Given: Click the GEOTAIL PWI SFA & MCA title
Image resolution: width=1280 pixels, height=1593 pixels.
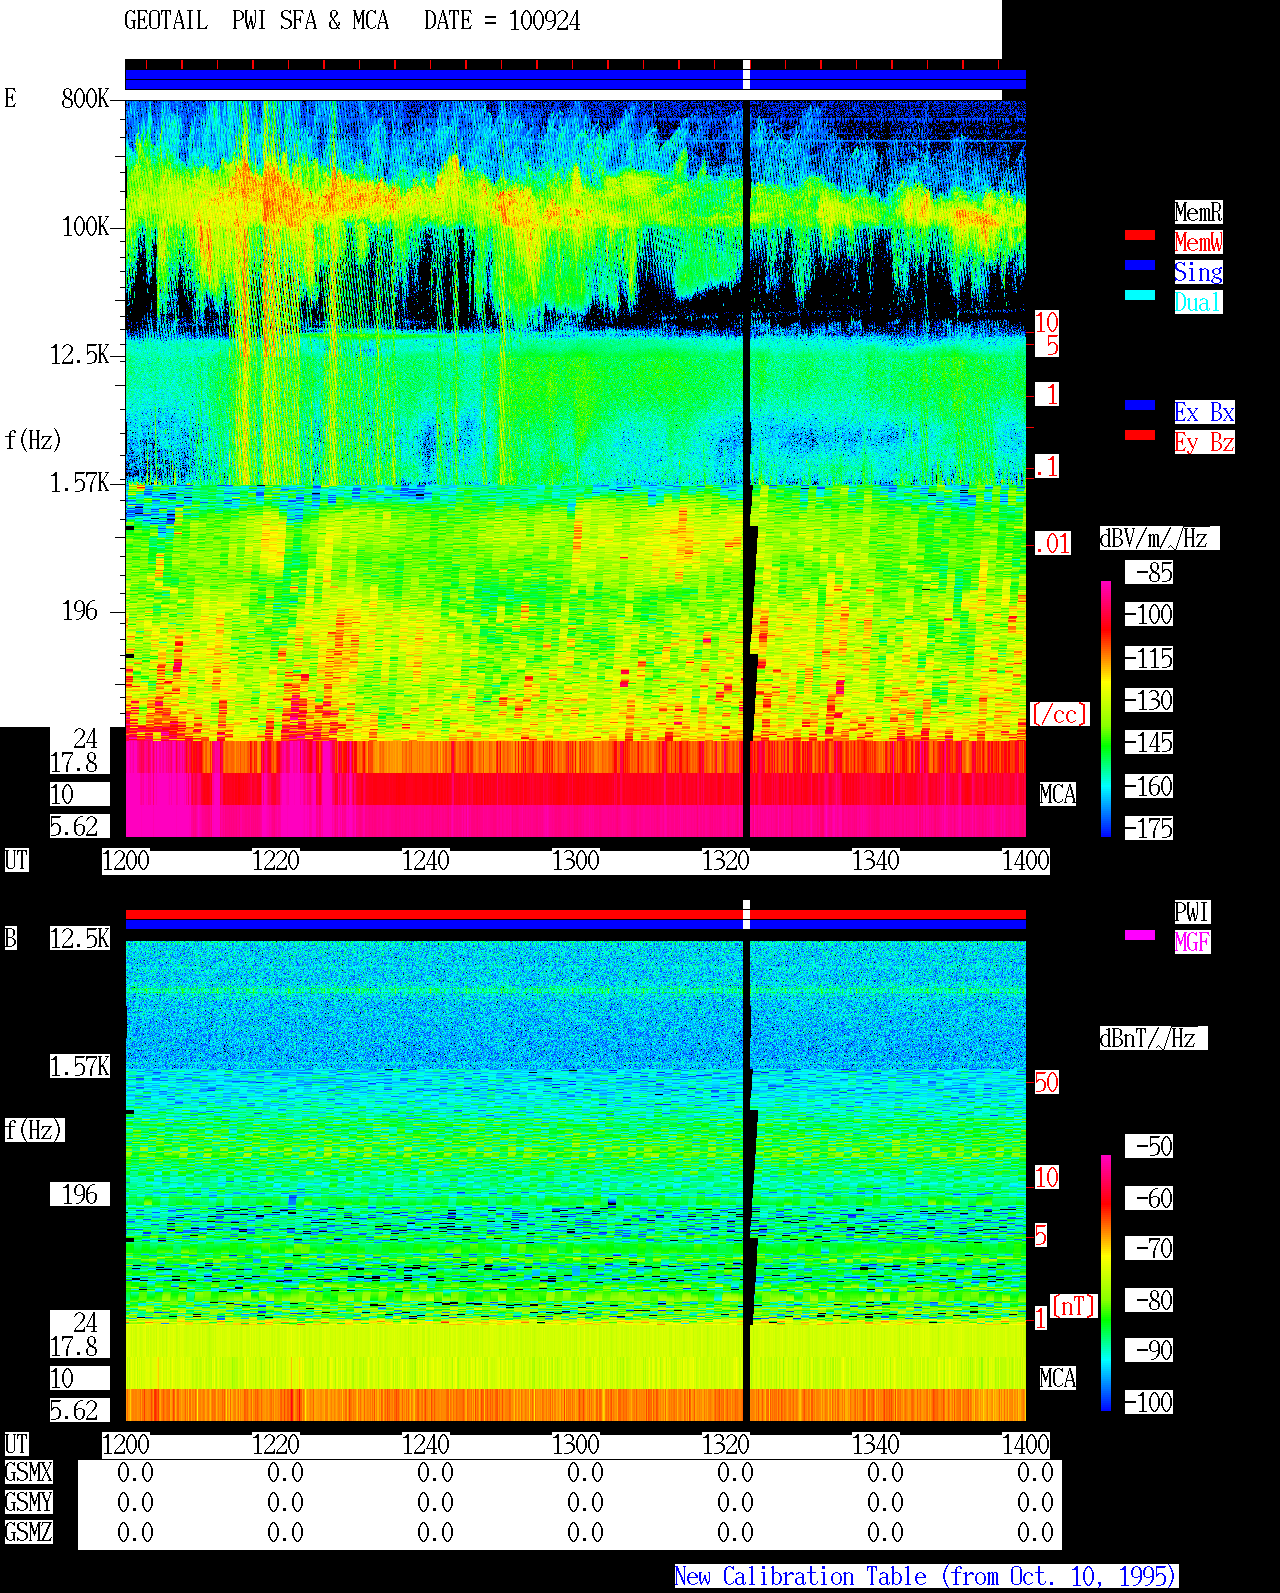Looking at the screenshot, I should 256,20.
